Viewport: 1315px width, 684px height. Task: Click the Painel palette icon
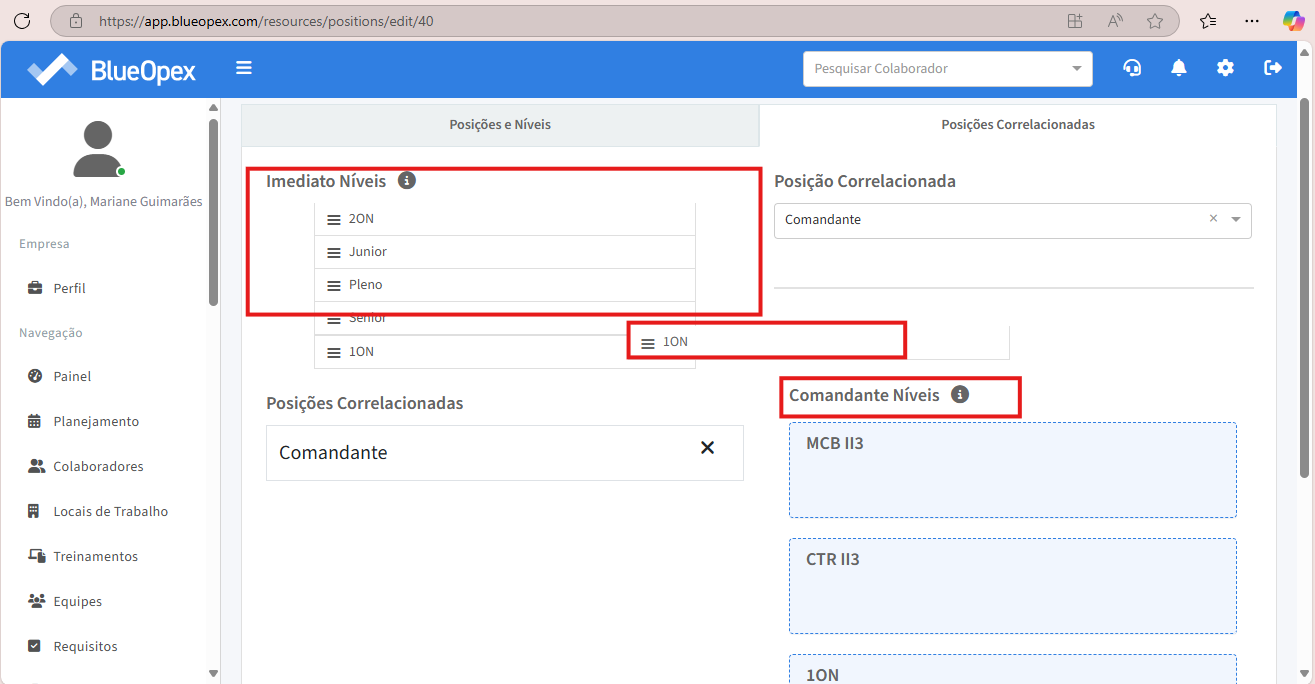35,376
